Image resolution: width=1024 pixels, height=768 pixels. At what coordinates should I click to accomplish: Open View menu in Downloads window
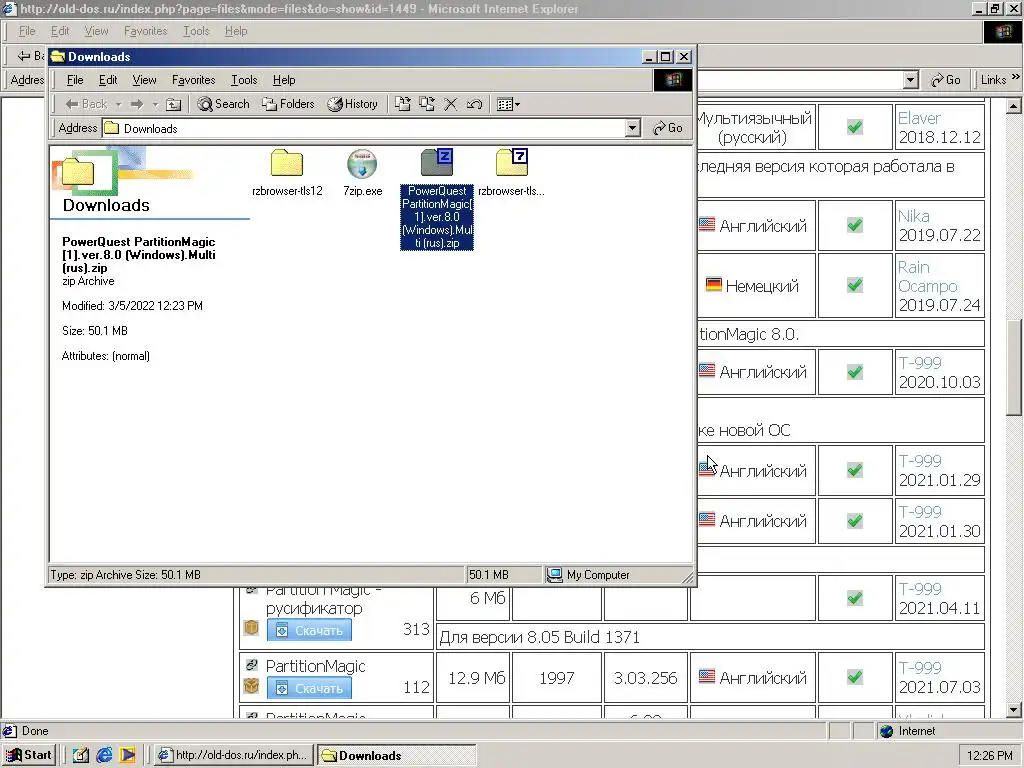point(144,80)
